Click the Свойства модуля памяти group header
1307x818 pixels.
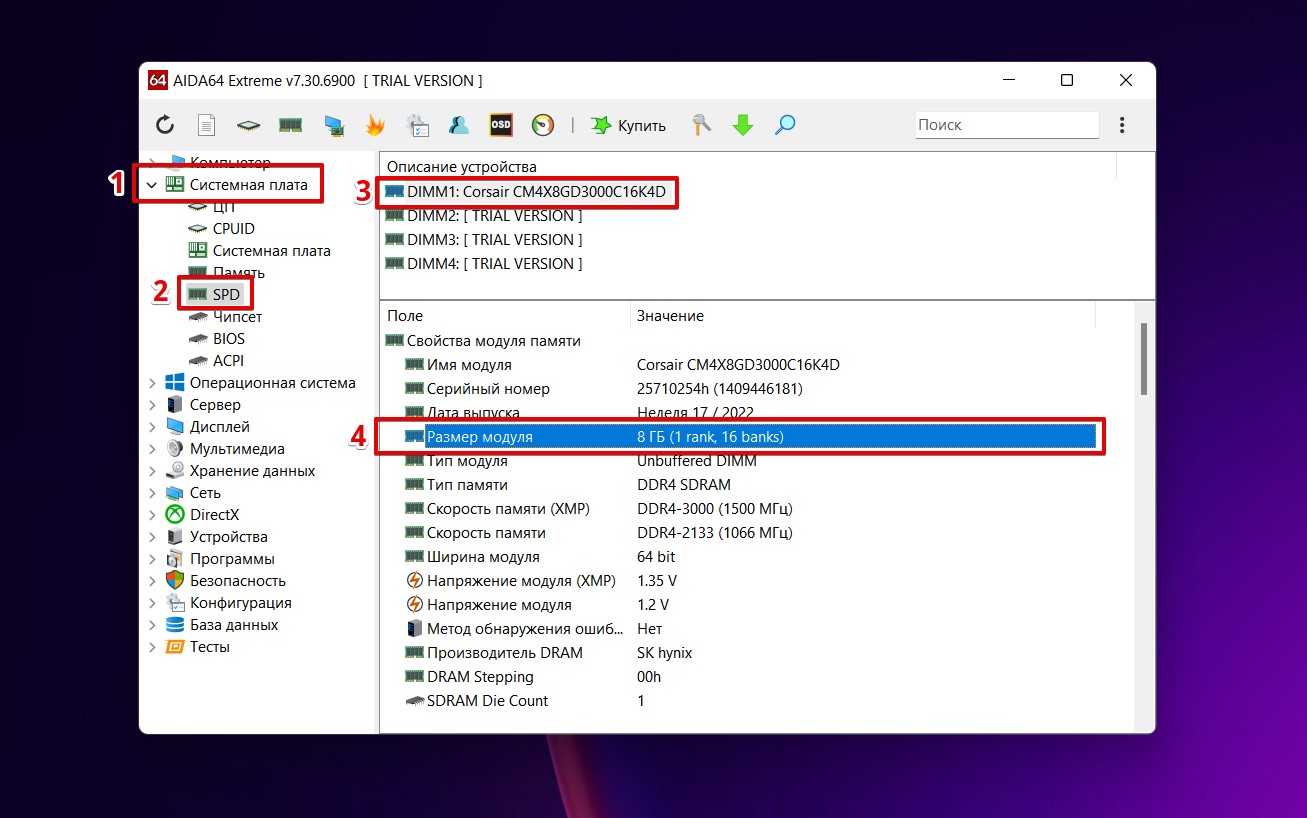click(x=483, y=341)
